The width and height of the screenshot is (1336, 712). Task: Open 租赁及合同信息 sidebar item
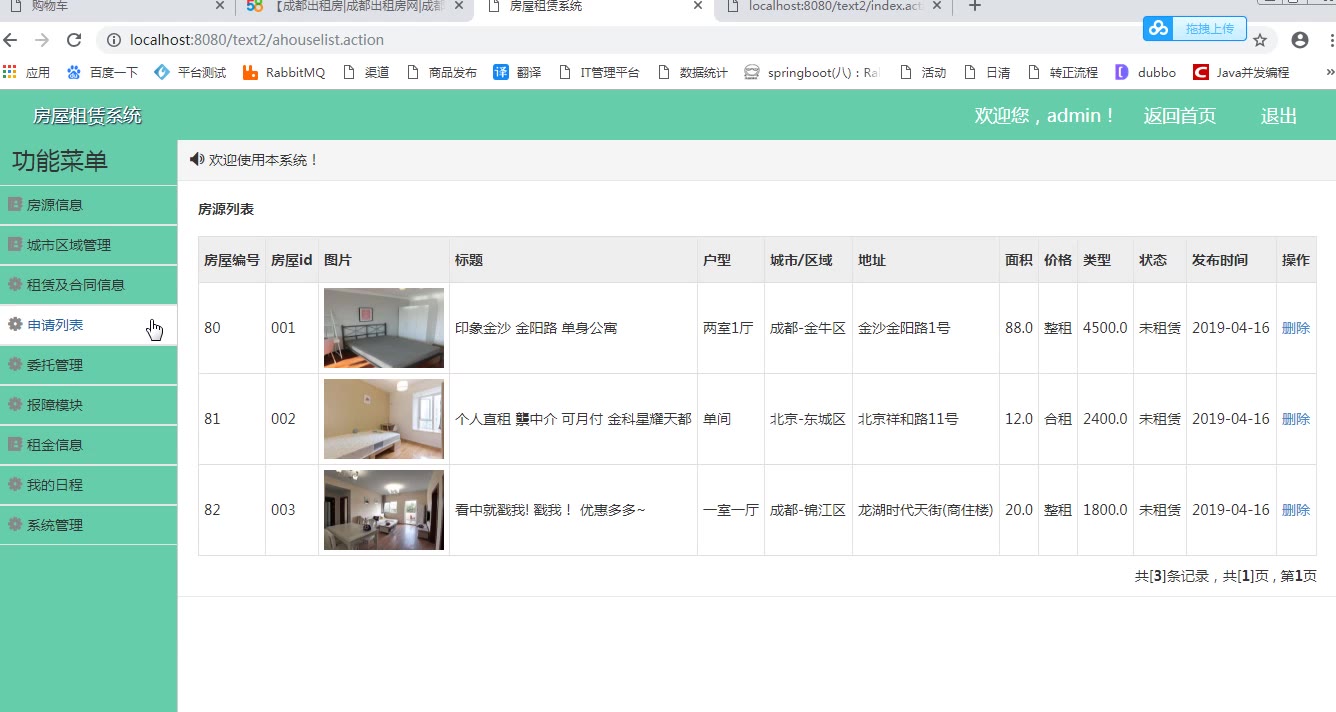click(x=75, y=285)
